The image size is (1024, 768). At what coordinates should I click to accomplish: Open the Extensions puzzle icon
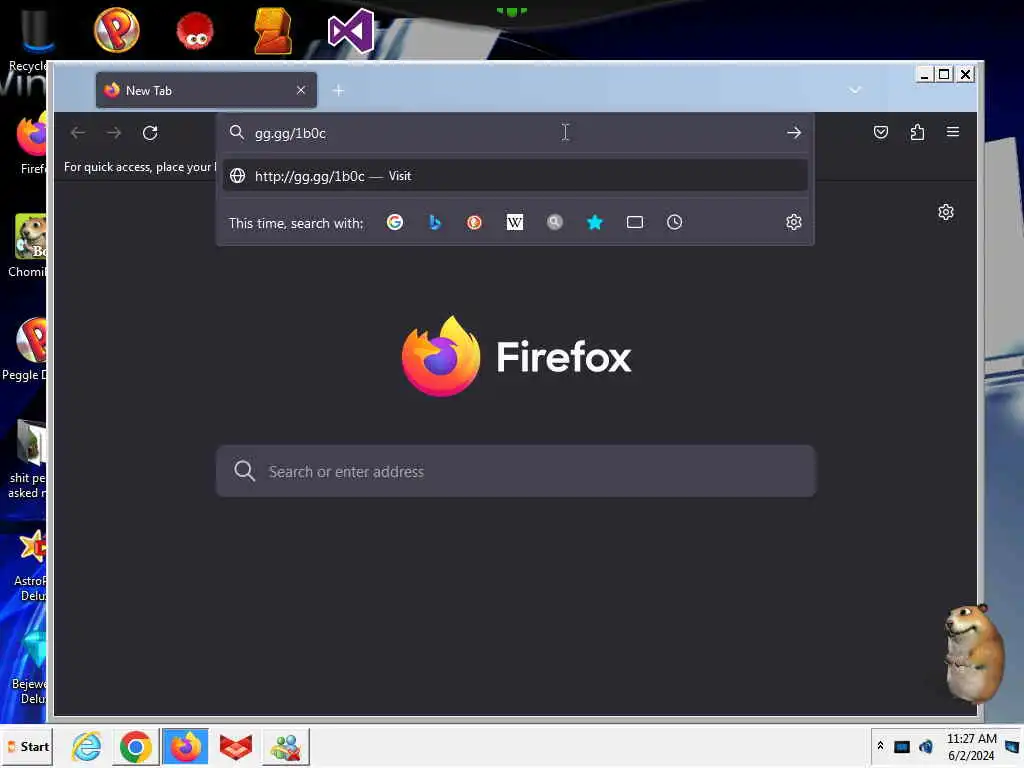917,133
